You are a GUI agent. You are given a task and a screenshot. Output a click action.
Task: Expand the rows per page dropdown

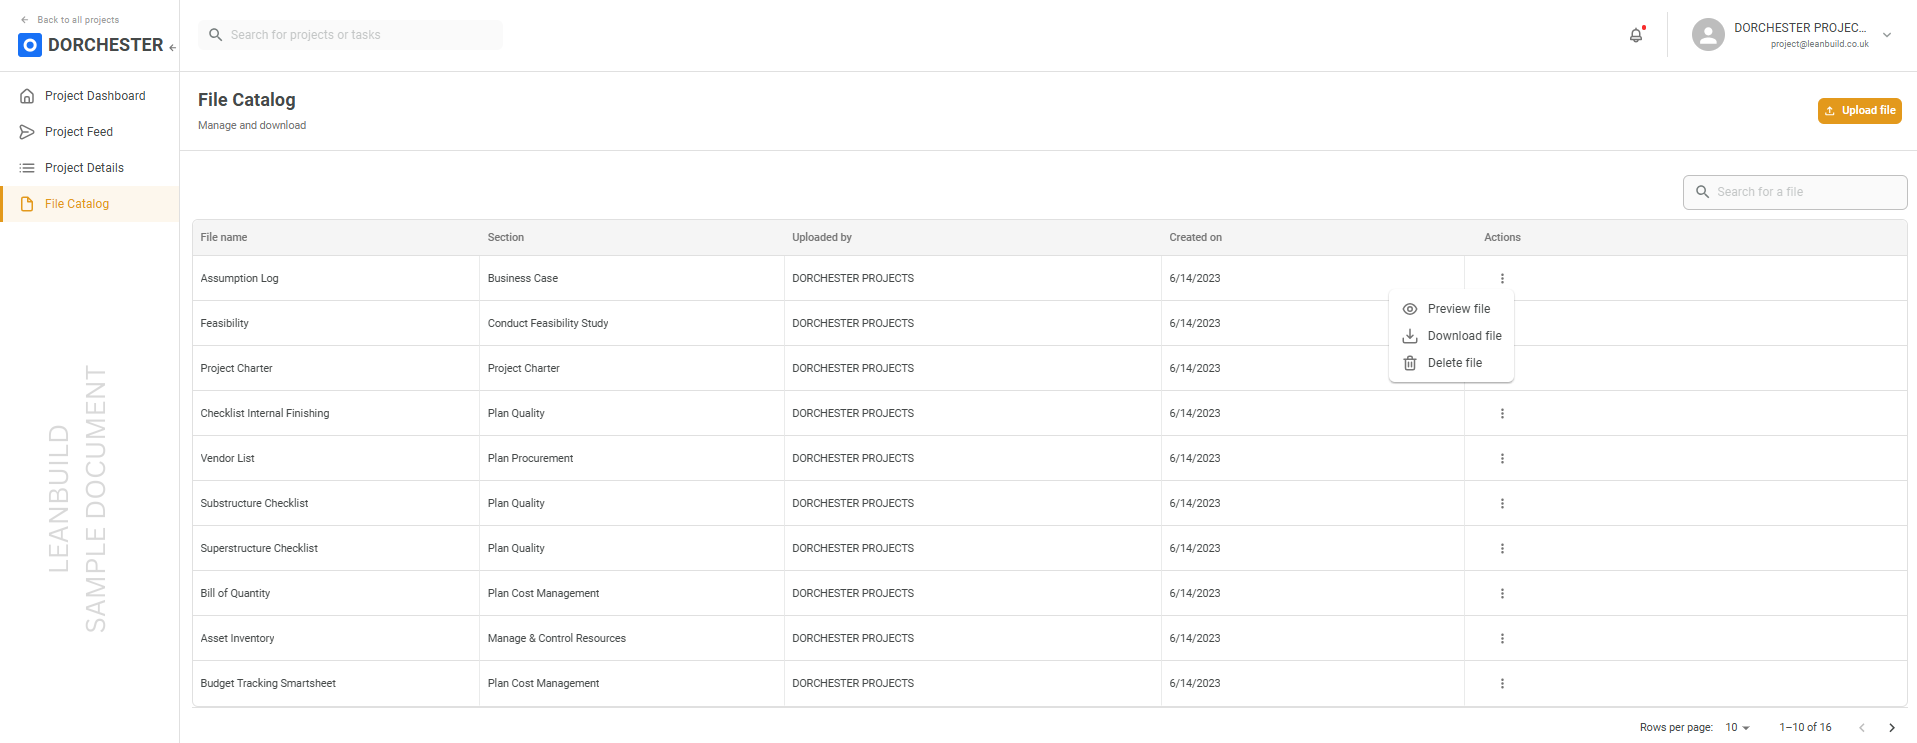click(1738, 727)
